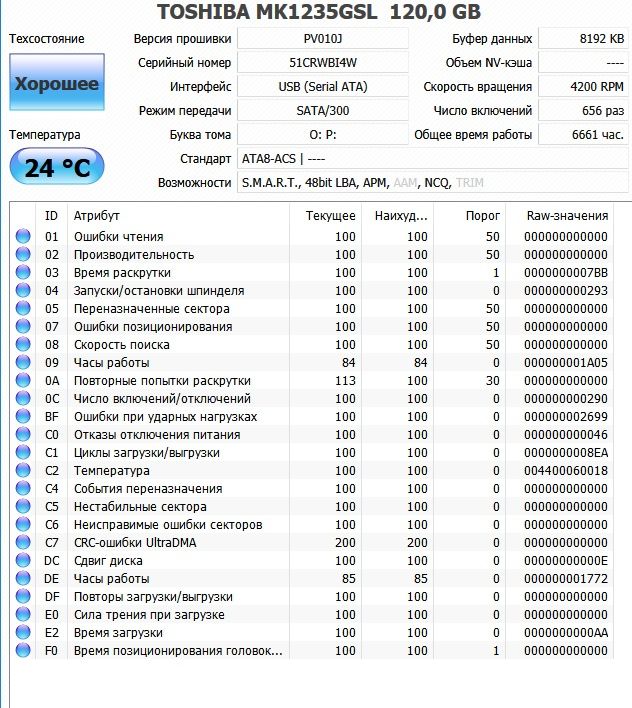
Task: Click the Температура label above the 24 °C indicator
Action: click(45, 135)
